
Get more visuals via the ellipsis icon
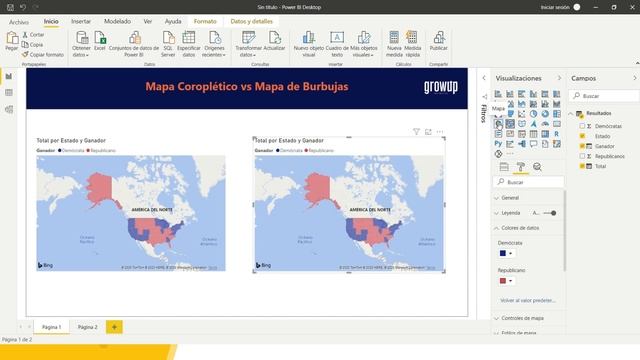click(x=510, y=154)
